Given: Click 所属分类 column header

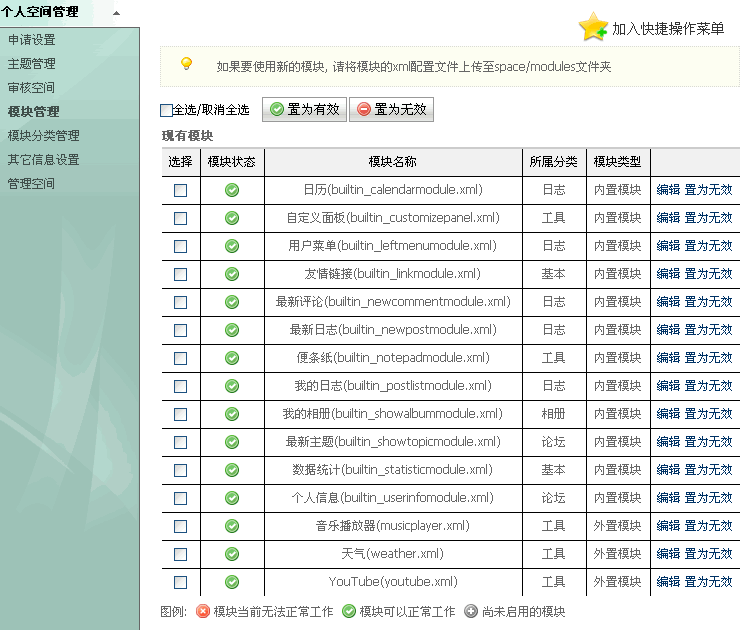Looking at the screenshot, I should tap(554, 162).
